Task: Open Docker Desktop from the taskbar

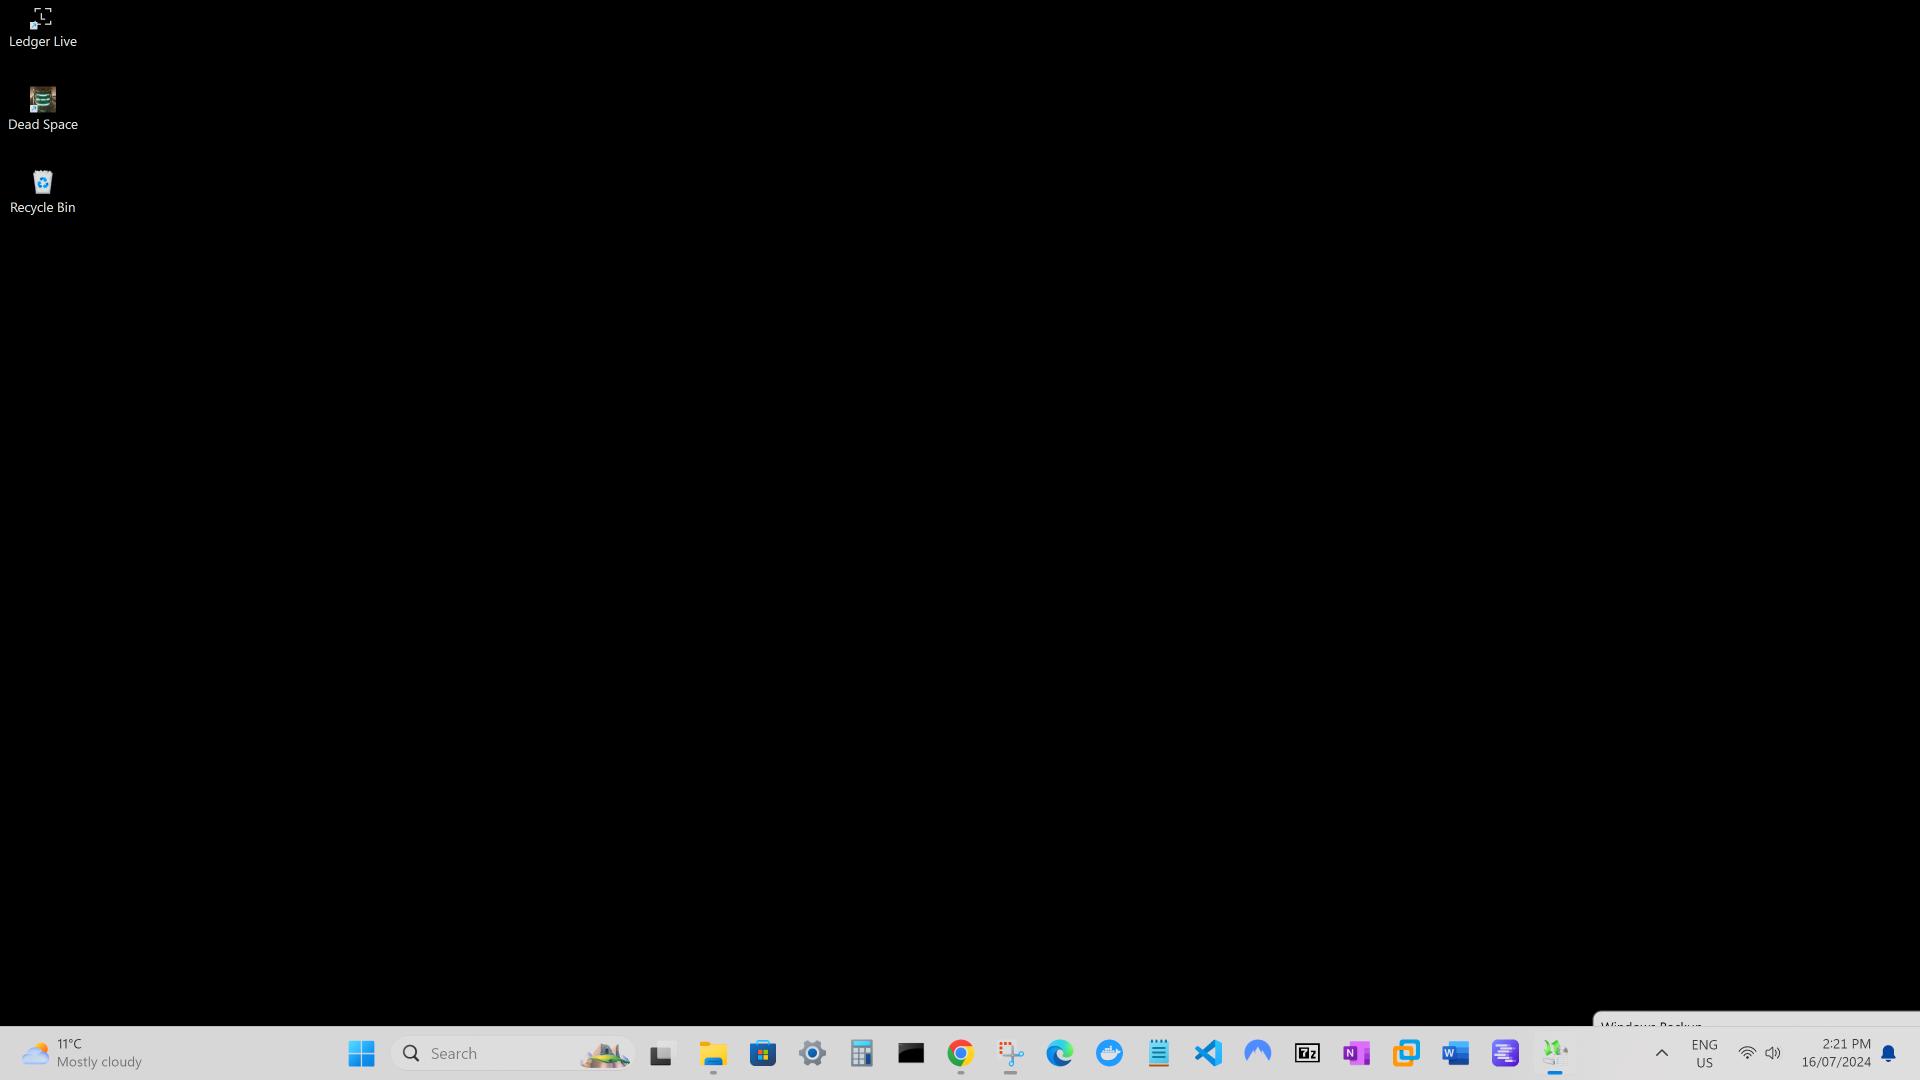Action: tap(1109, 1053)
